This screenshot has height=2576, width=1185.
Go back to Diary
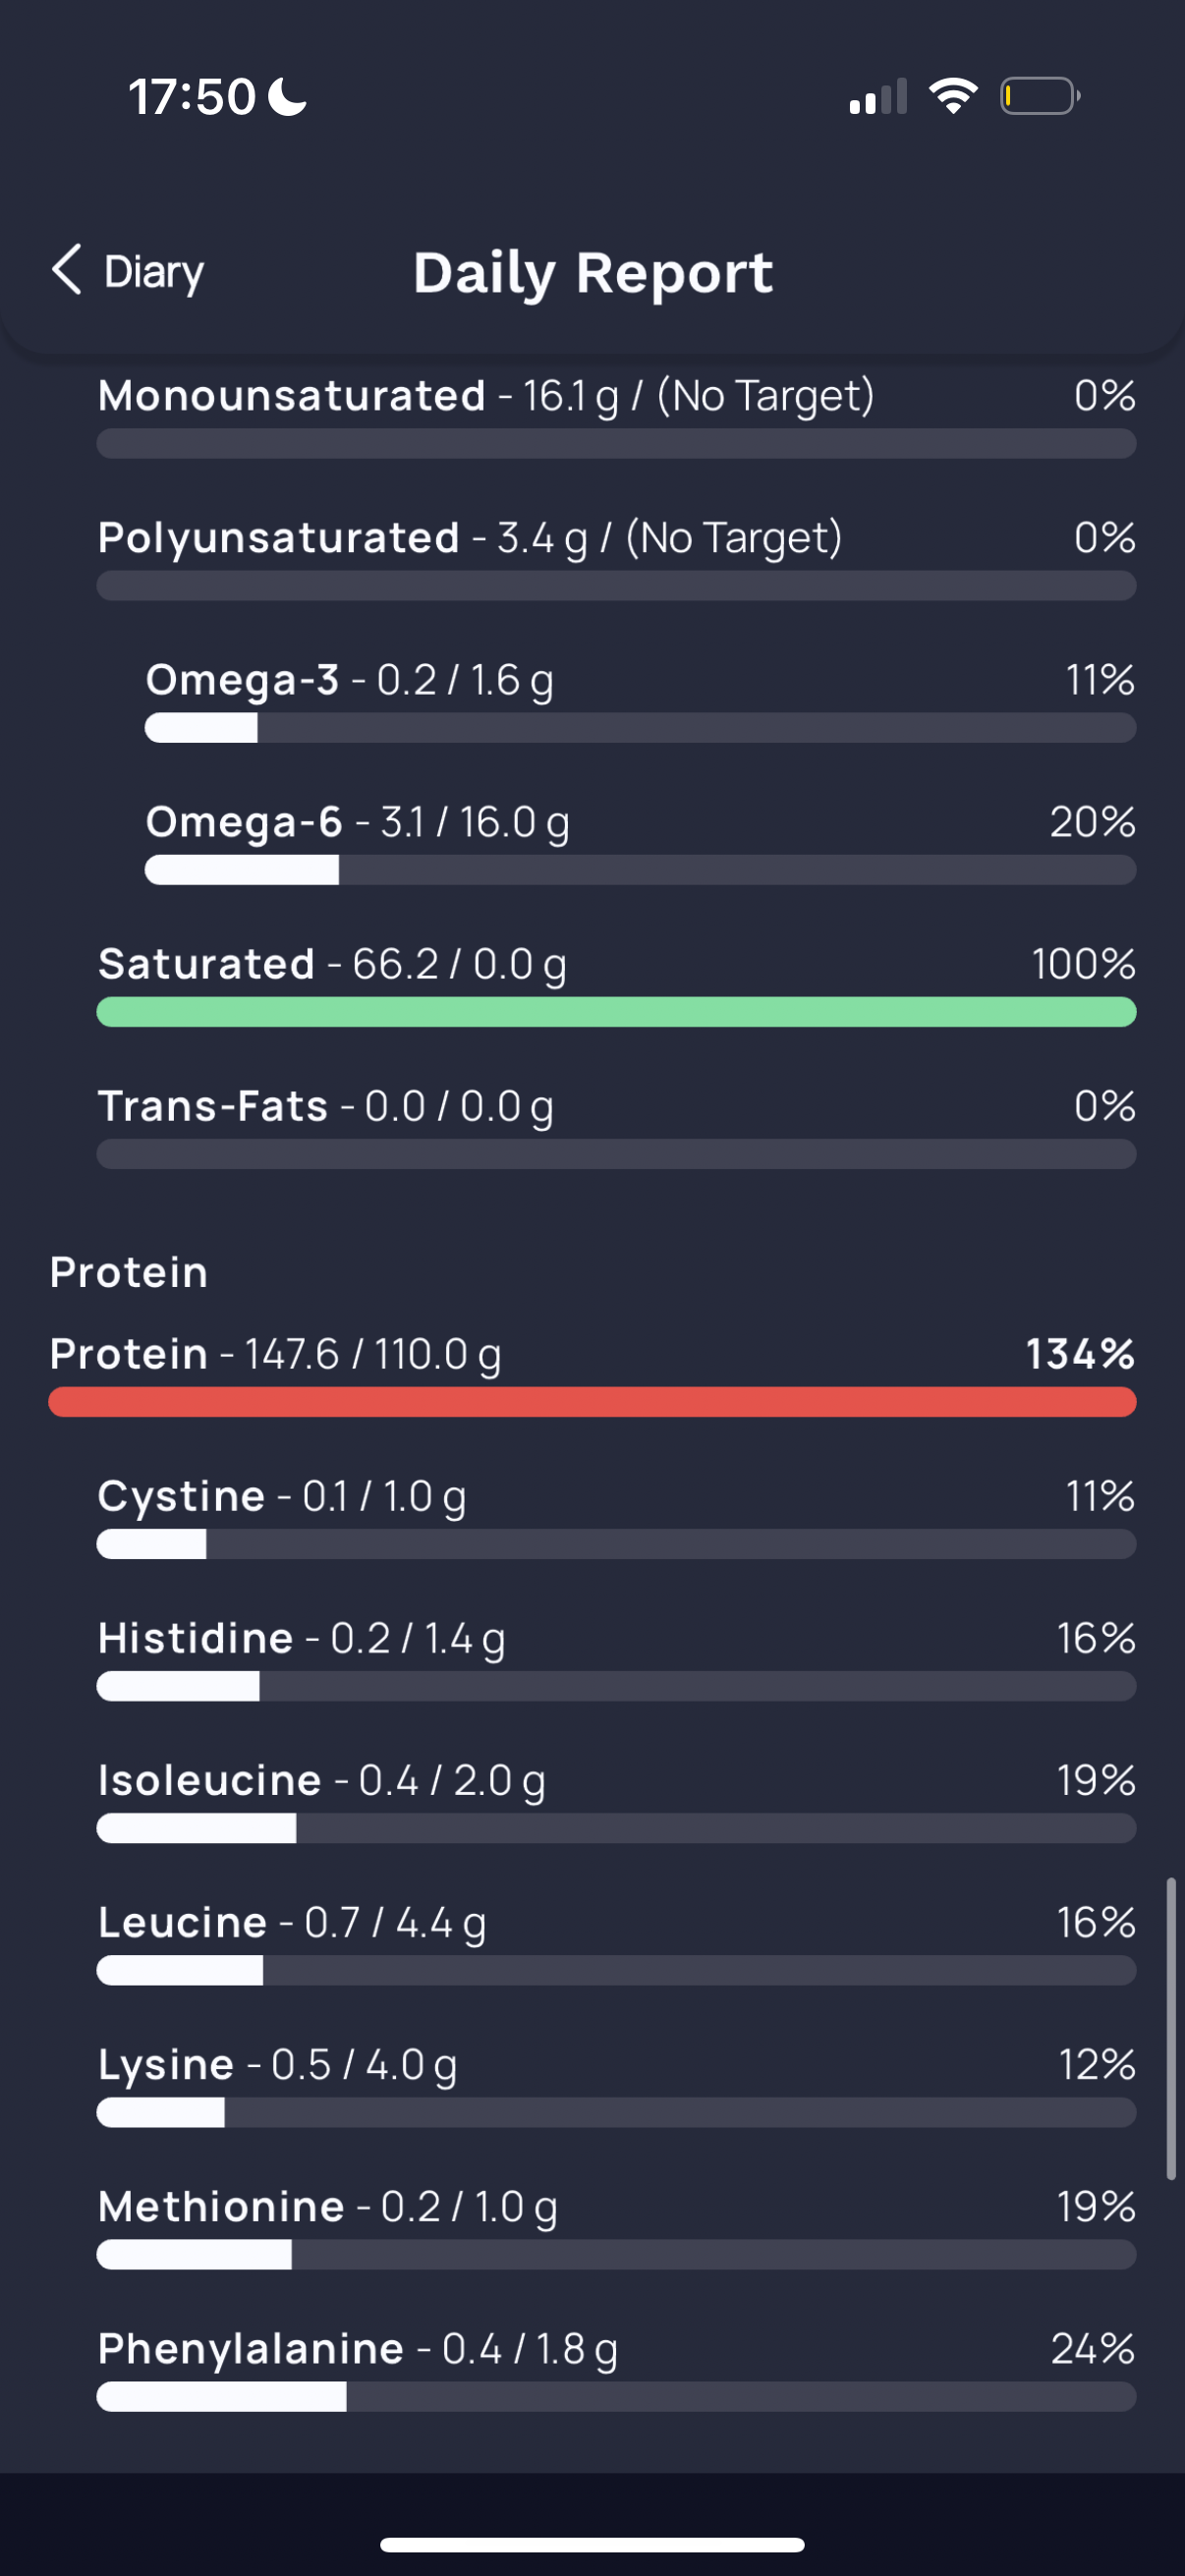[127, 271]
